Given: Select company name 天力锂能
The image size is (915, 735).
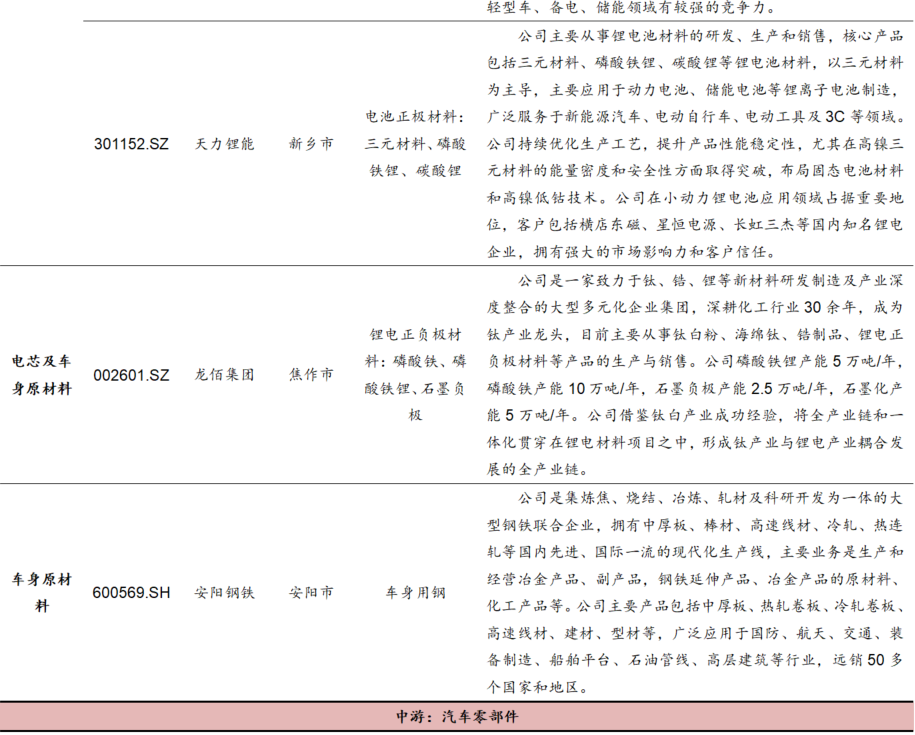Looking at the screenshot, I should point(225,144).
